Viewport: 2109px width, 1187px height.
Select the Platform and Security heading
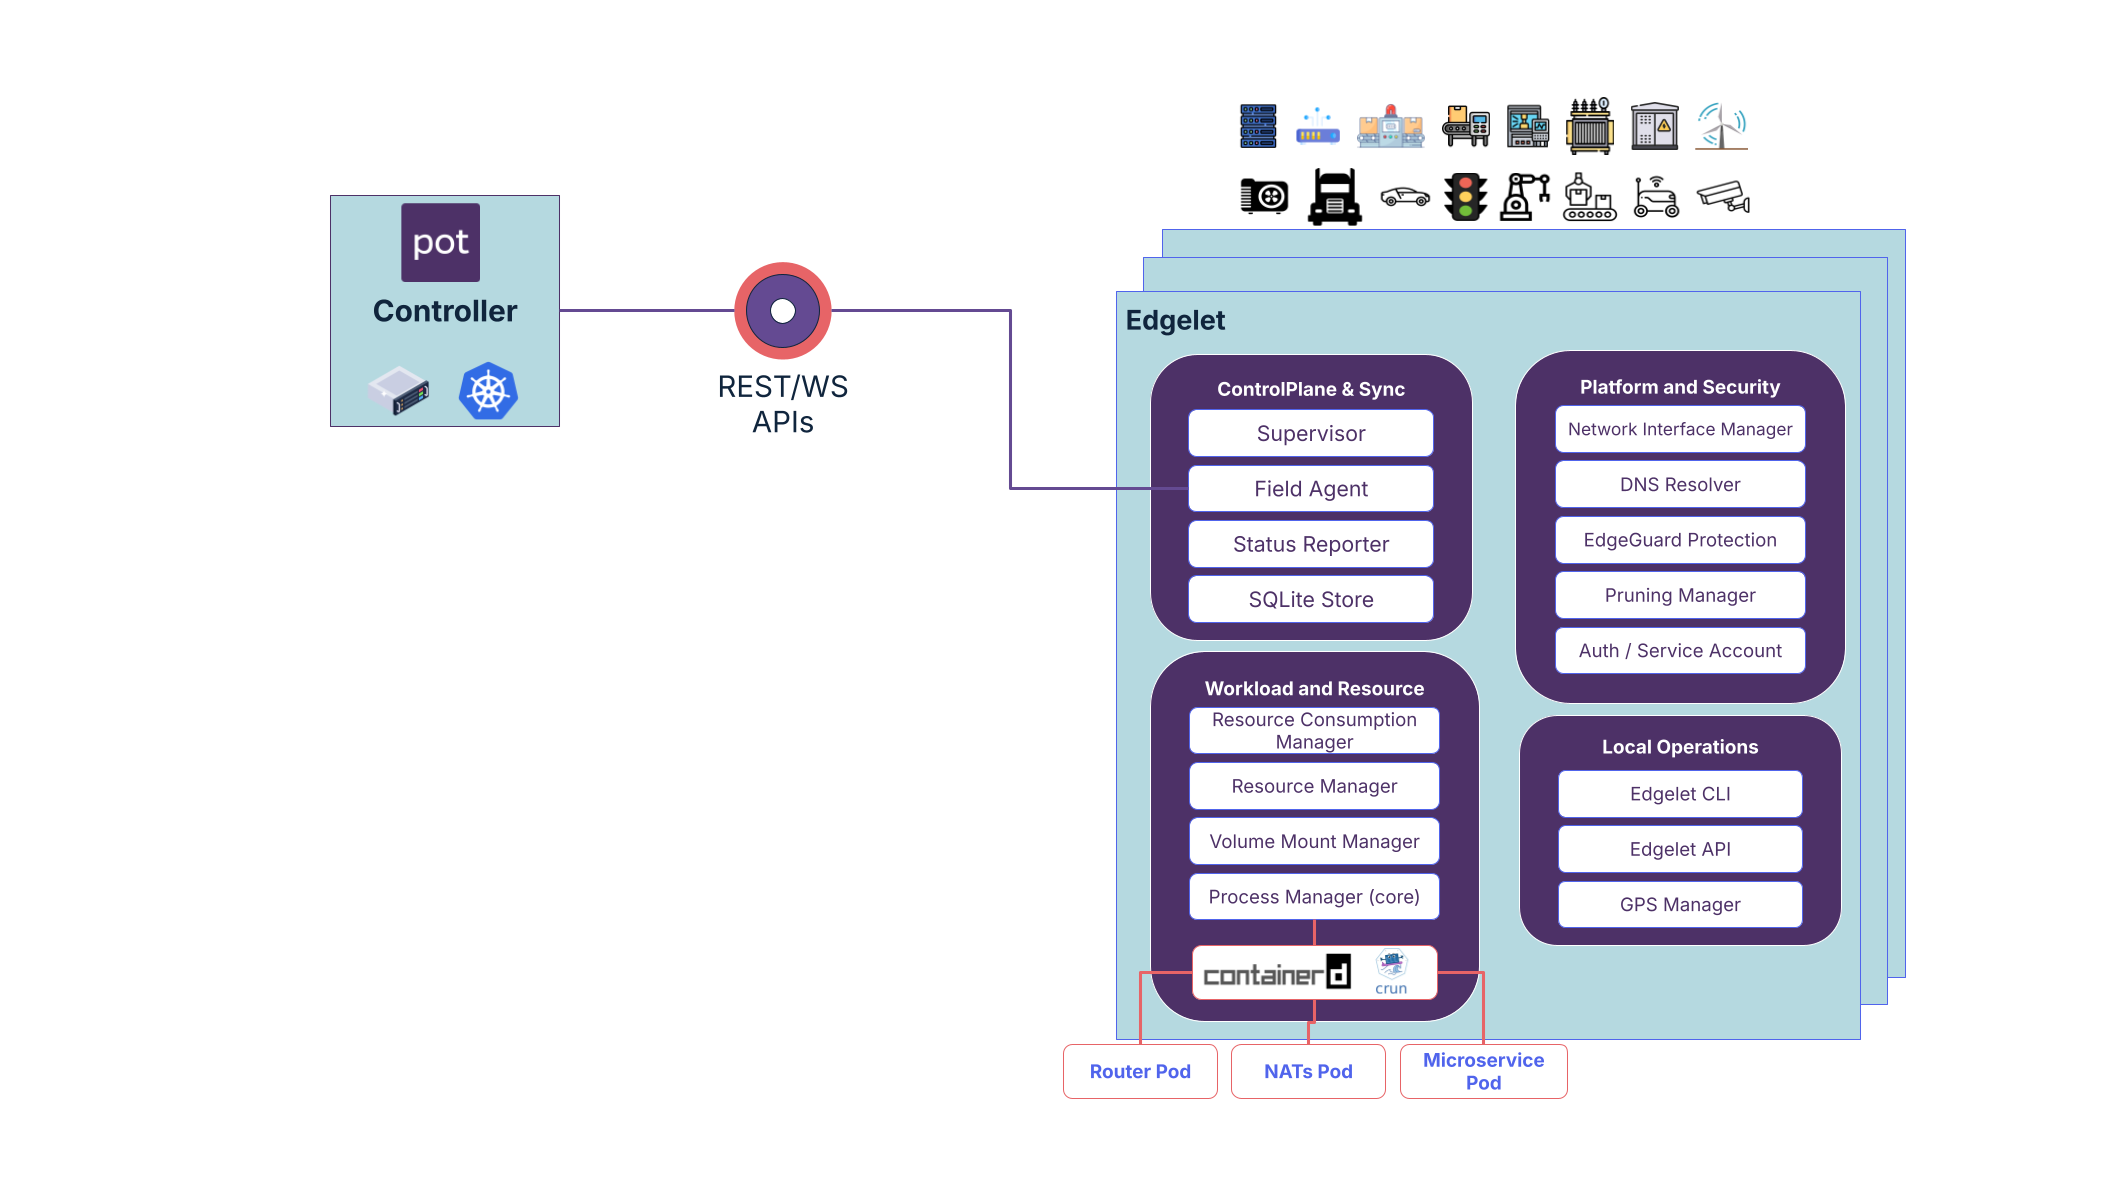point(1680,387)
